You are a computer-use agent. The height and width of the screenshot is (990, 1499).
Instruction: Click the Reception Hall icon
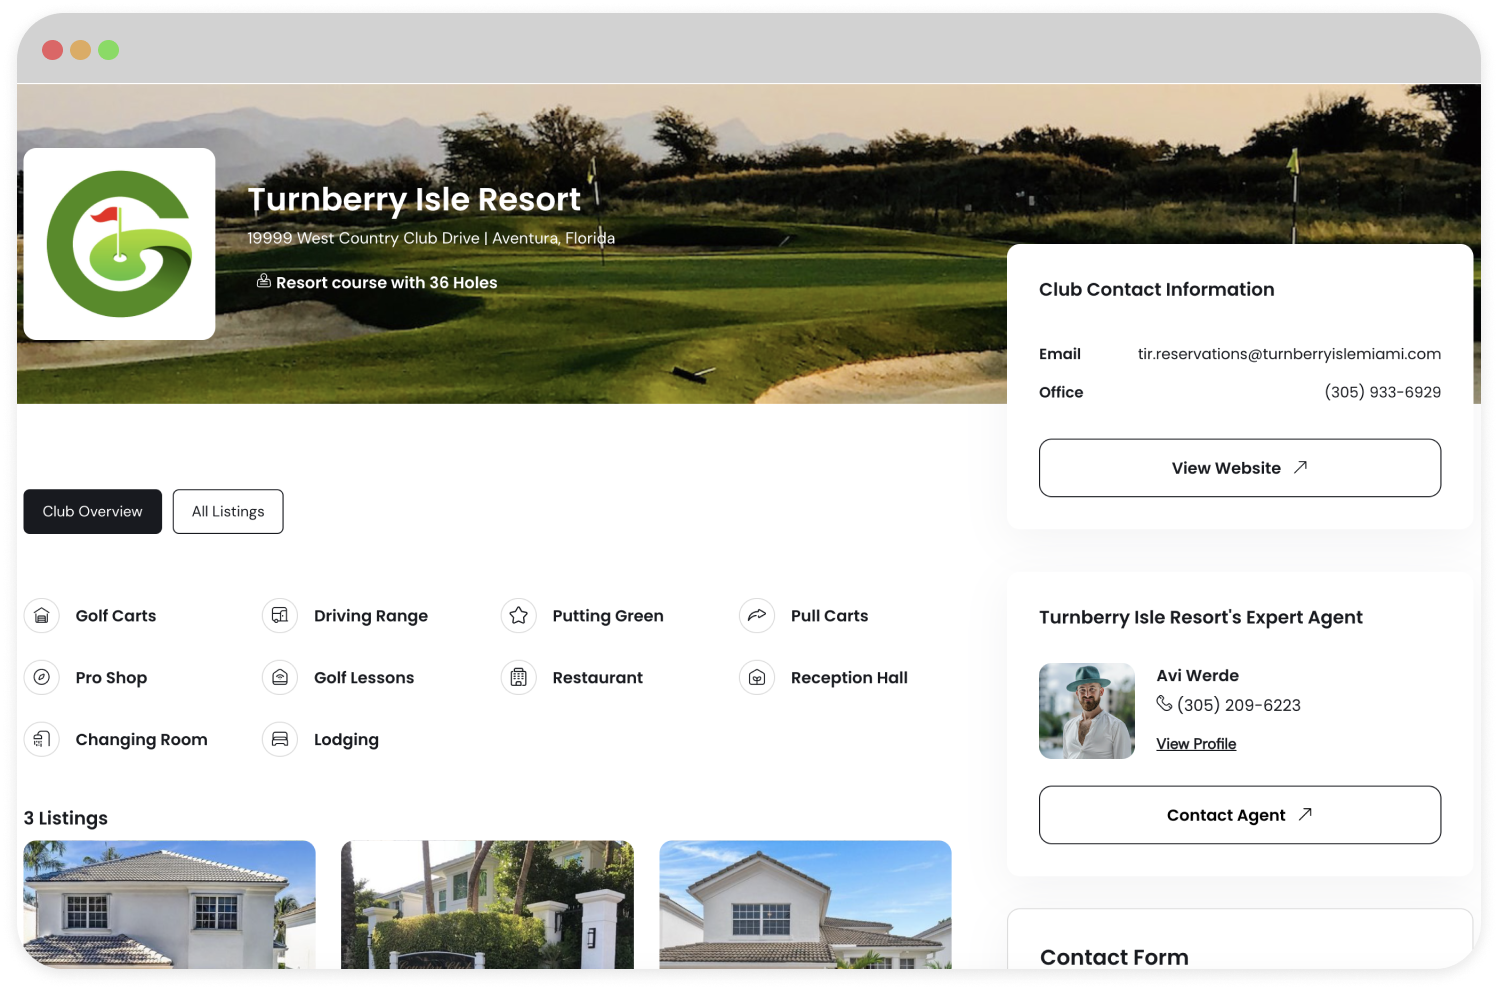point(757,678)
